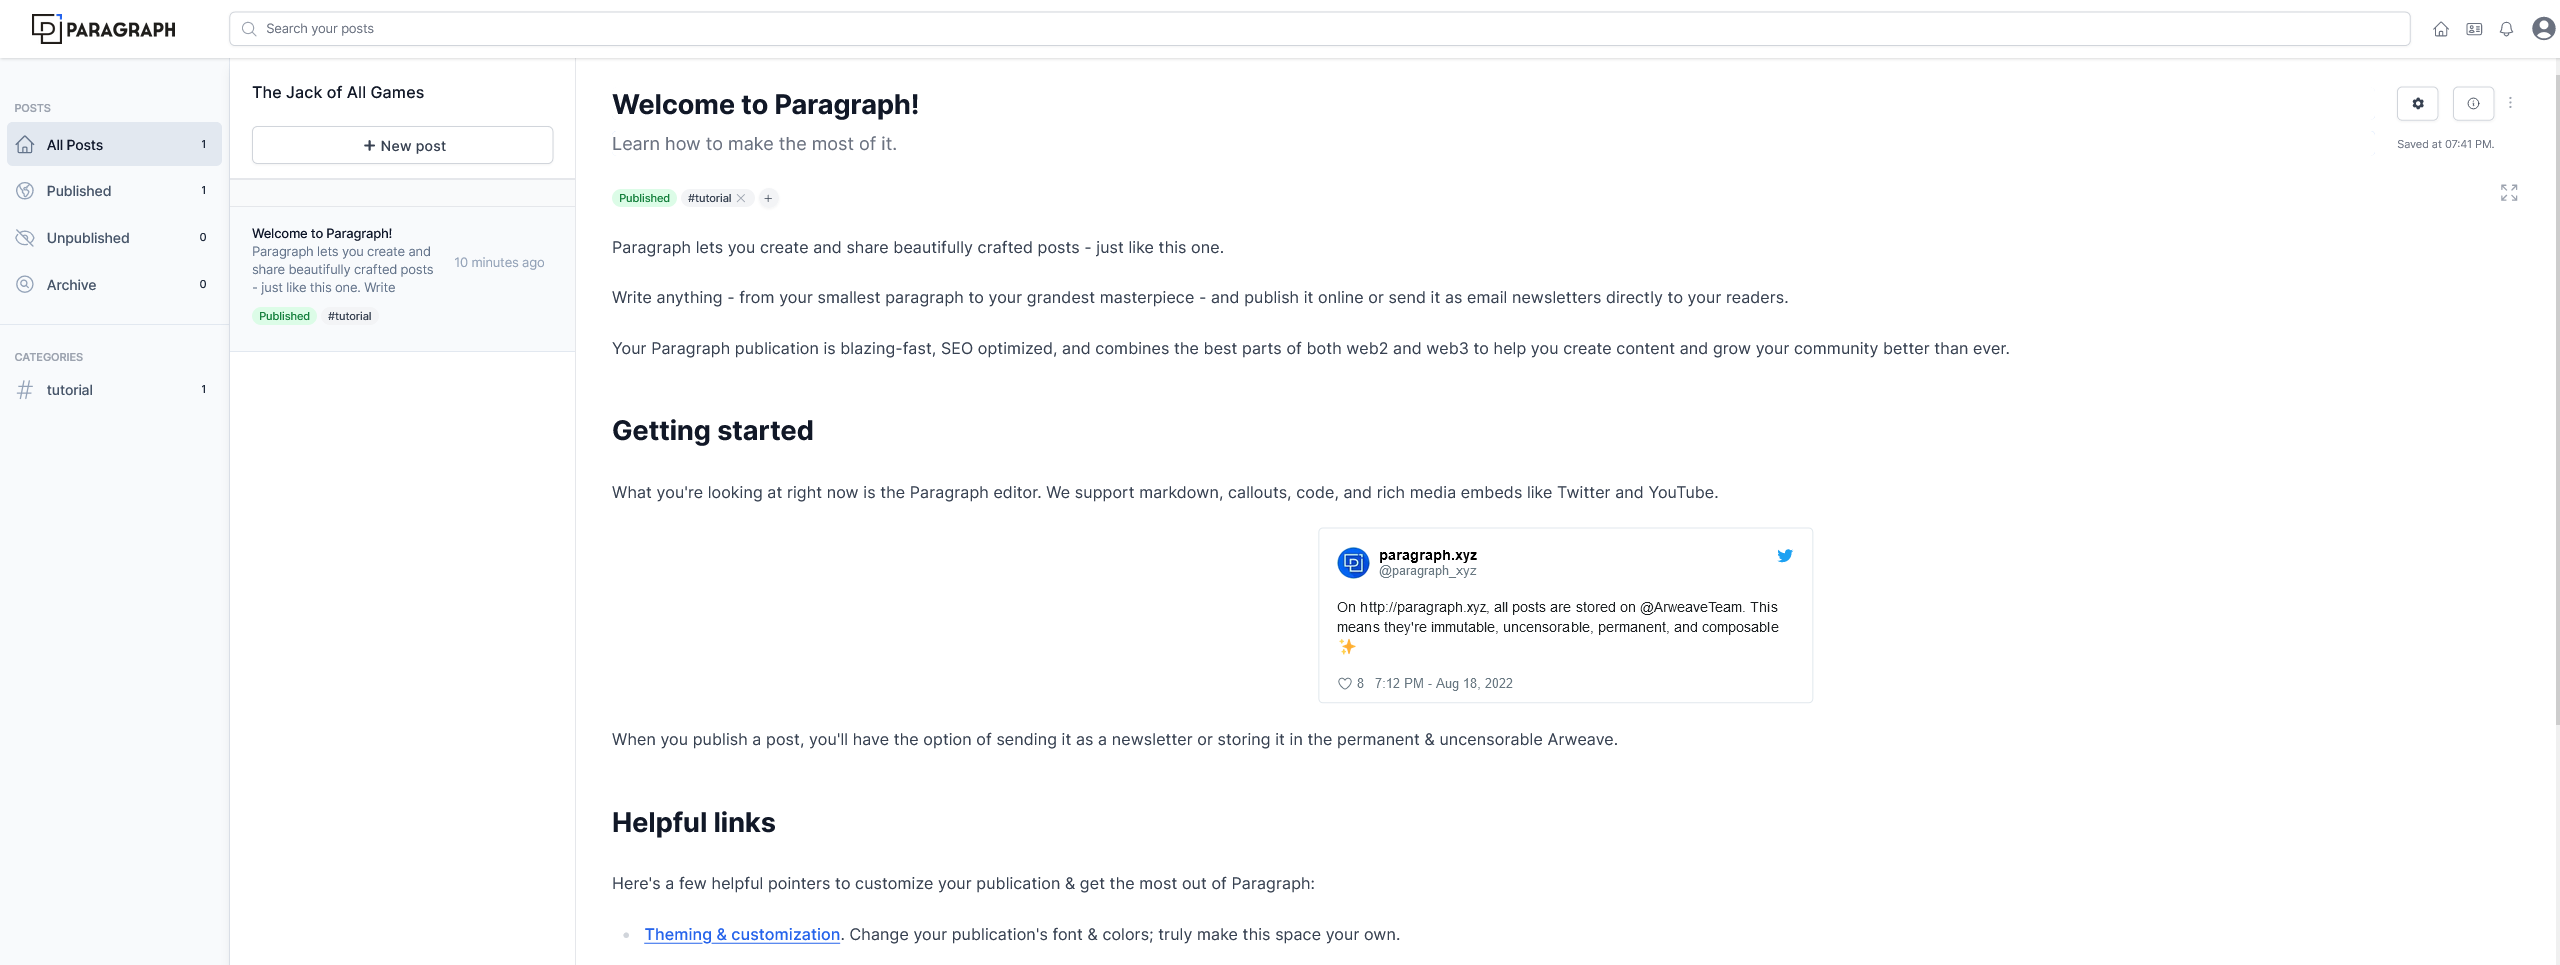Select the All Posts filter
Screen dimensions: 2560x965
[114, 145]
